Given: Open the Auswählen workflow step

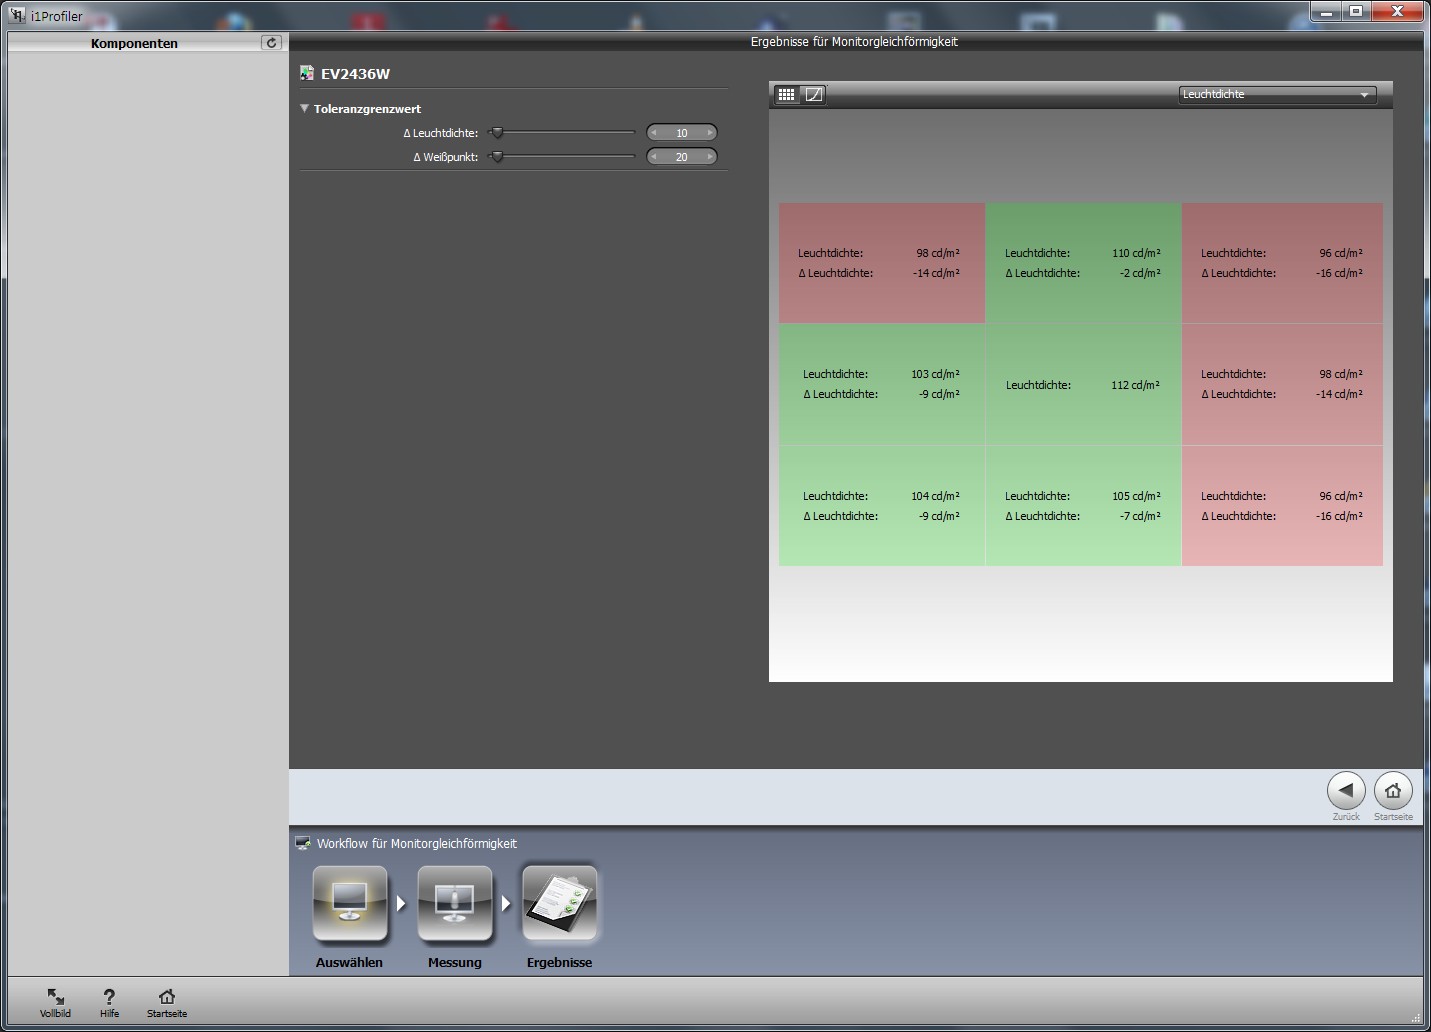Looking at the screenshot, I should point(350,904).
